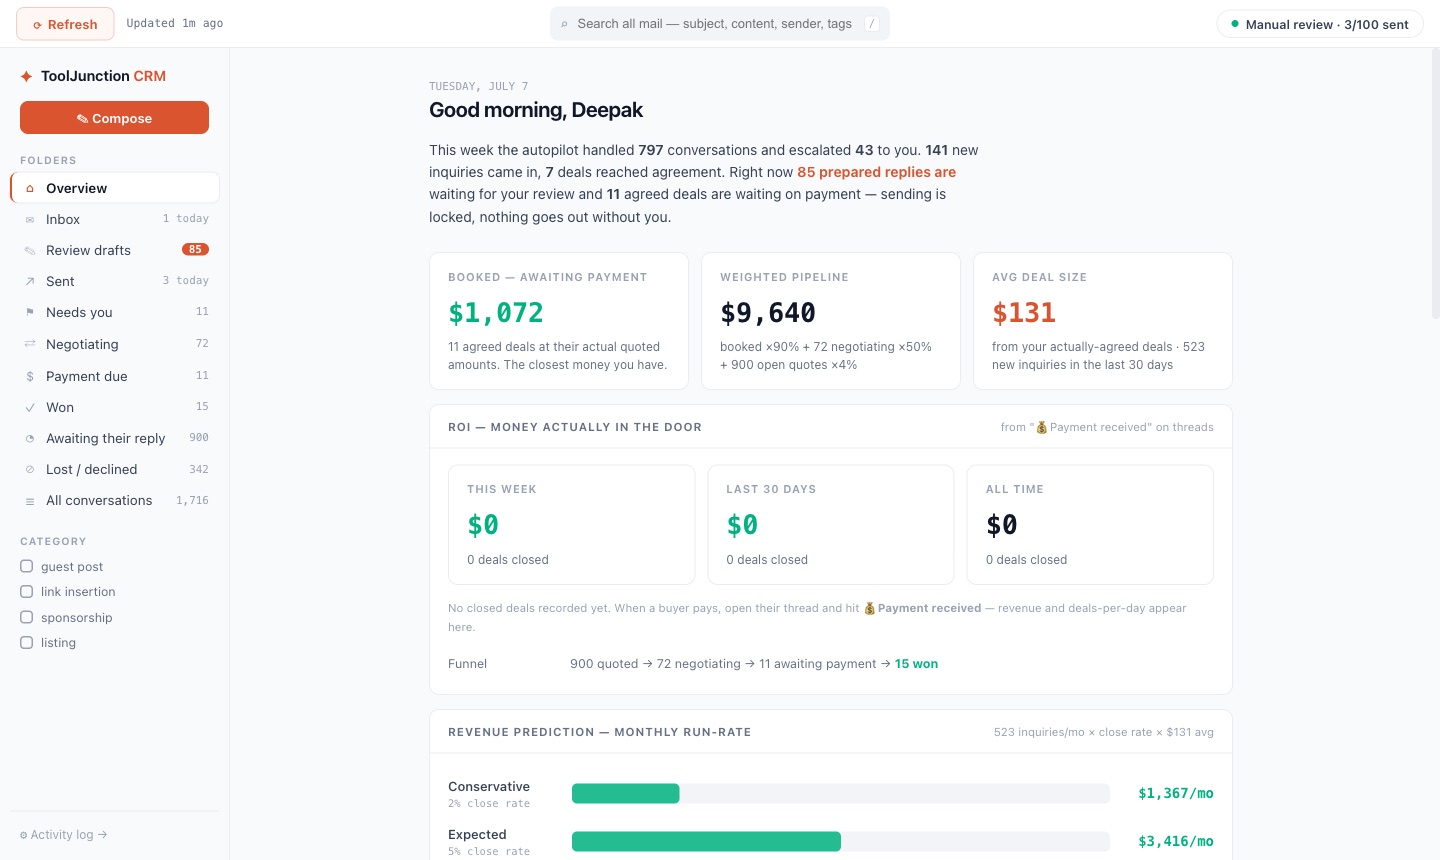Click the "15 won" funnel text
Image resolution: width=1440 pixels, height=860 pixels.
[x=916, y=664]
